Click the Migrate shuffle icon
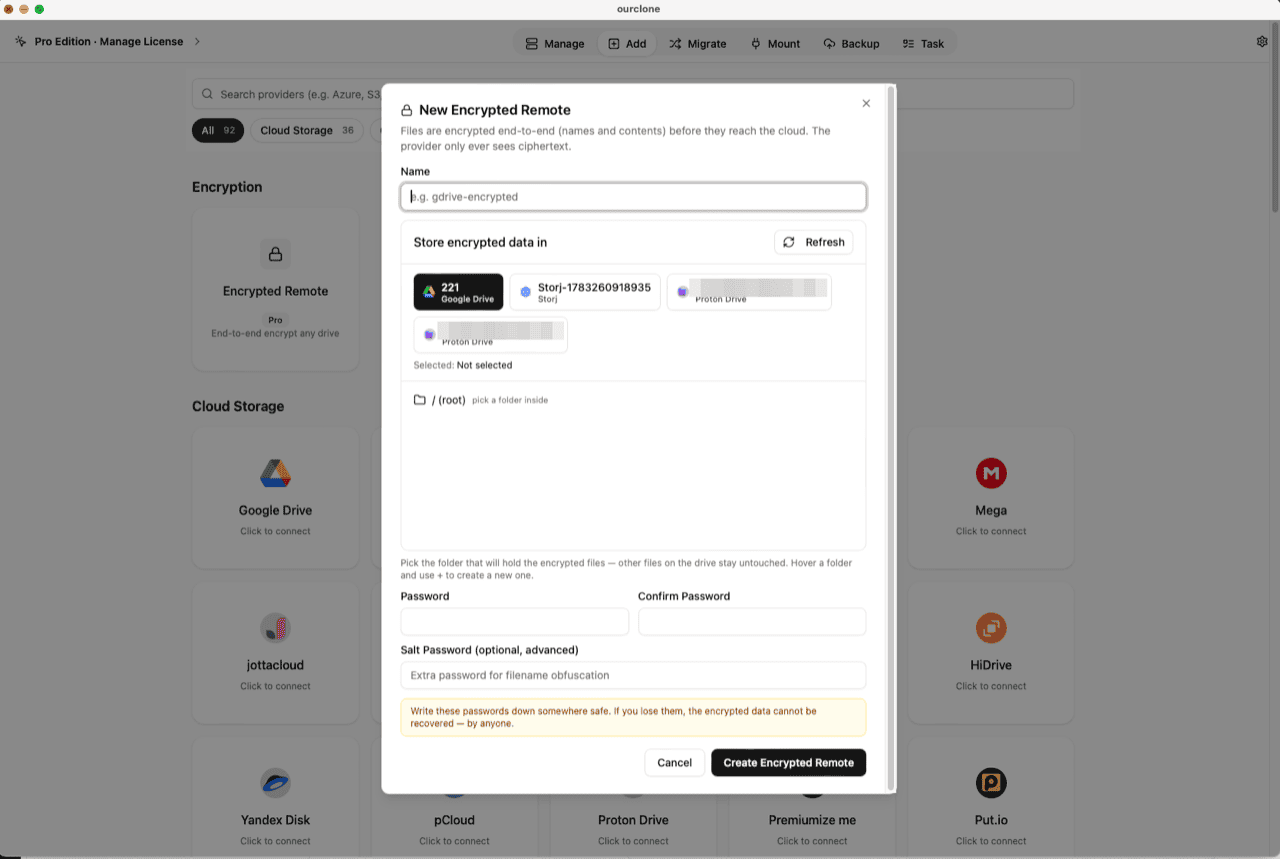1280x859 pixels. [x=675, y=44]
